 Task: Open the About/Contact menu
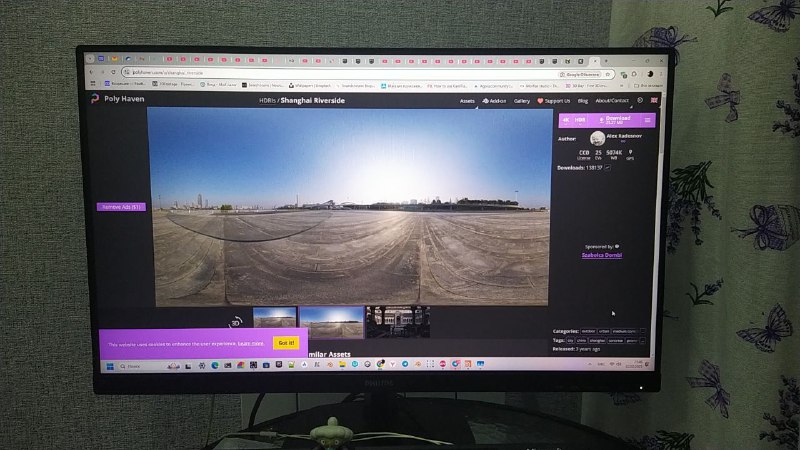(x=612, y=101)
